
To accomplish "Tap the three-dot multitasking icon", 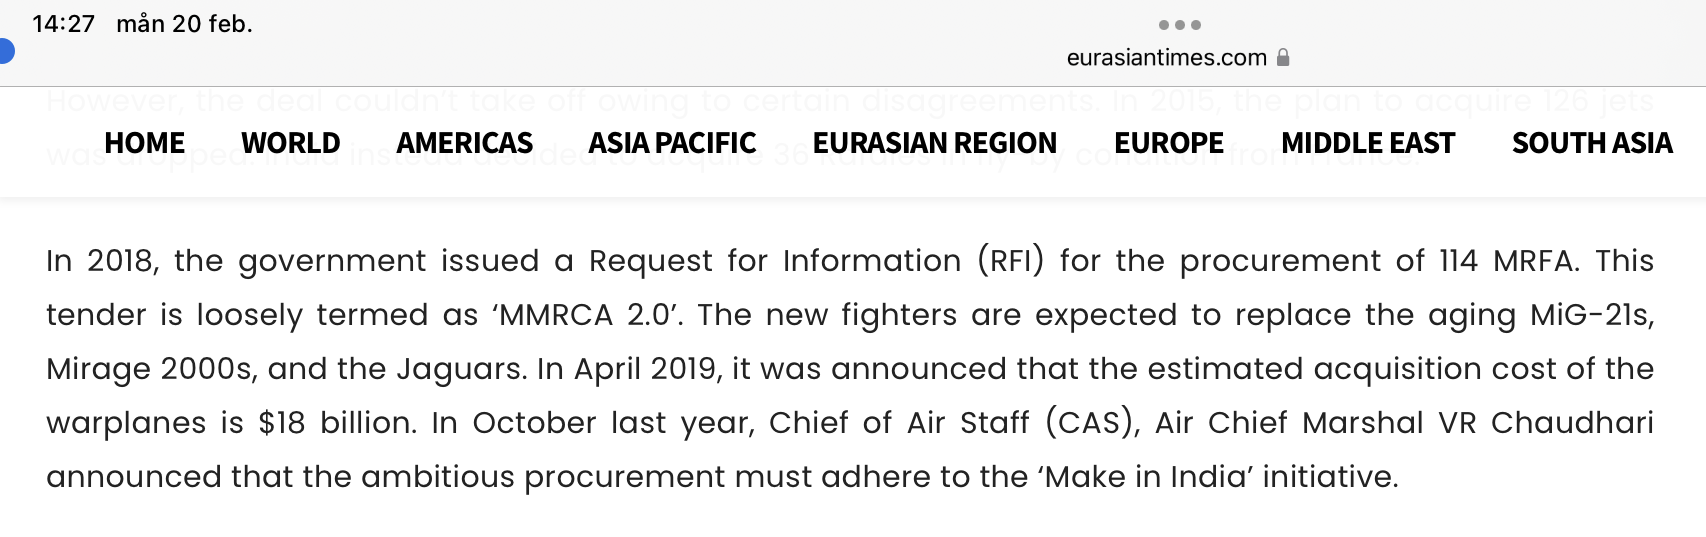I will [1179, 25].
